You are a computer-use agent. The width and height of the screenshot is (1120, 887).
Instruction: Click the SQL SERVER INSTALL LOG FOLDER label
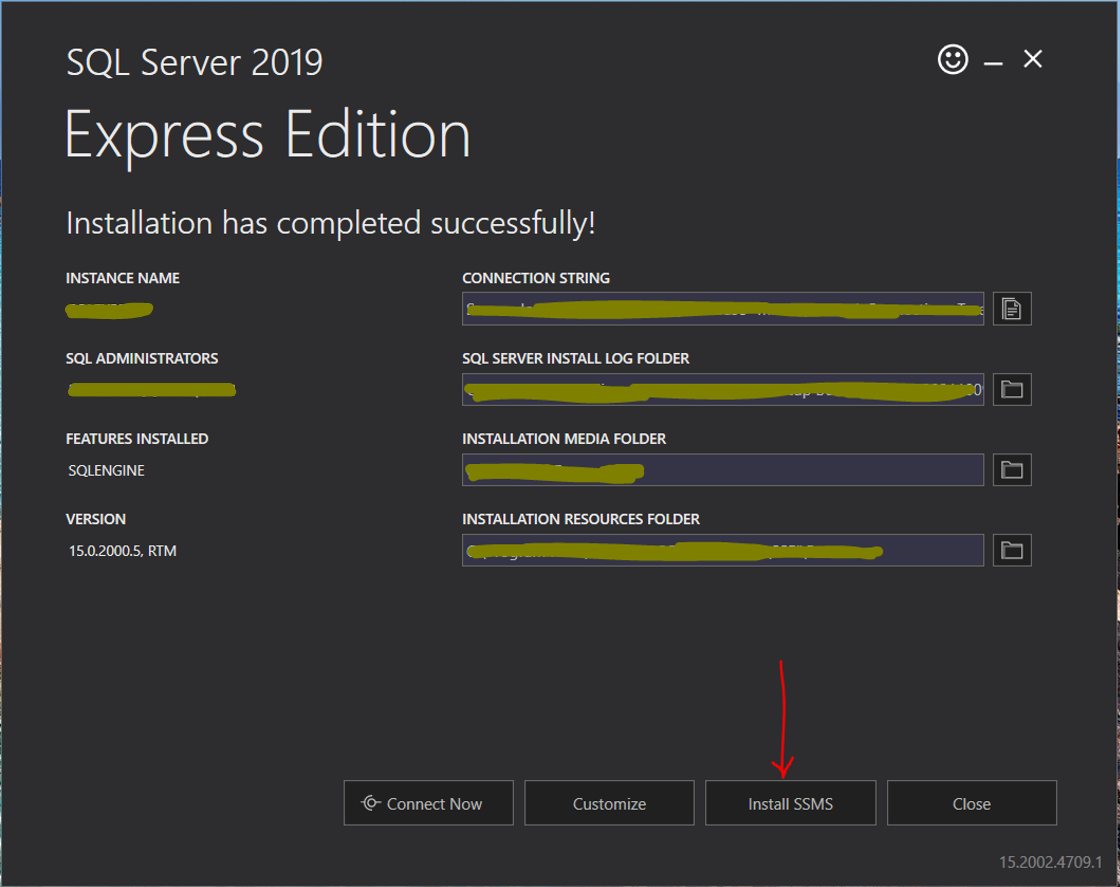[x=576, y=359]
